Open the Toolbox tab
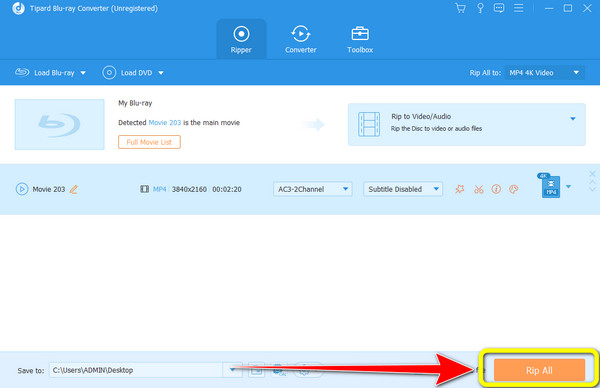 360,39
